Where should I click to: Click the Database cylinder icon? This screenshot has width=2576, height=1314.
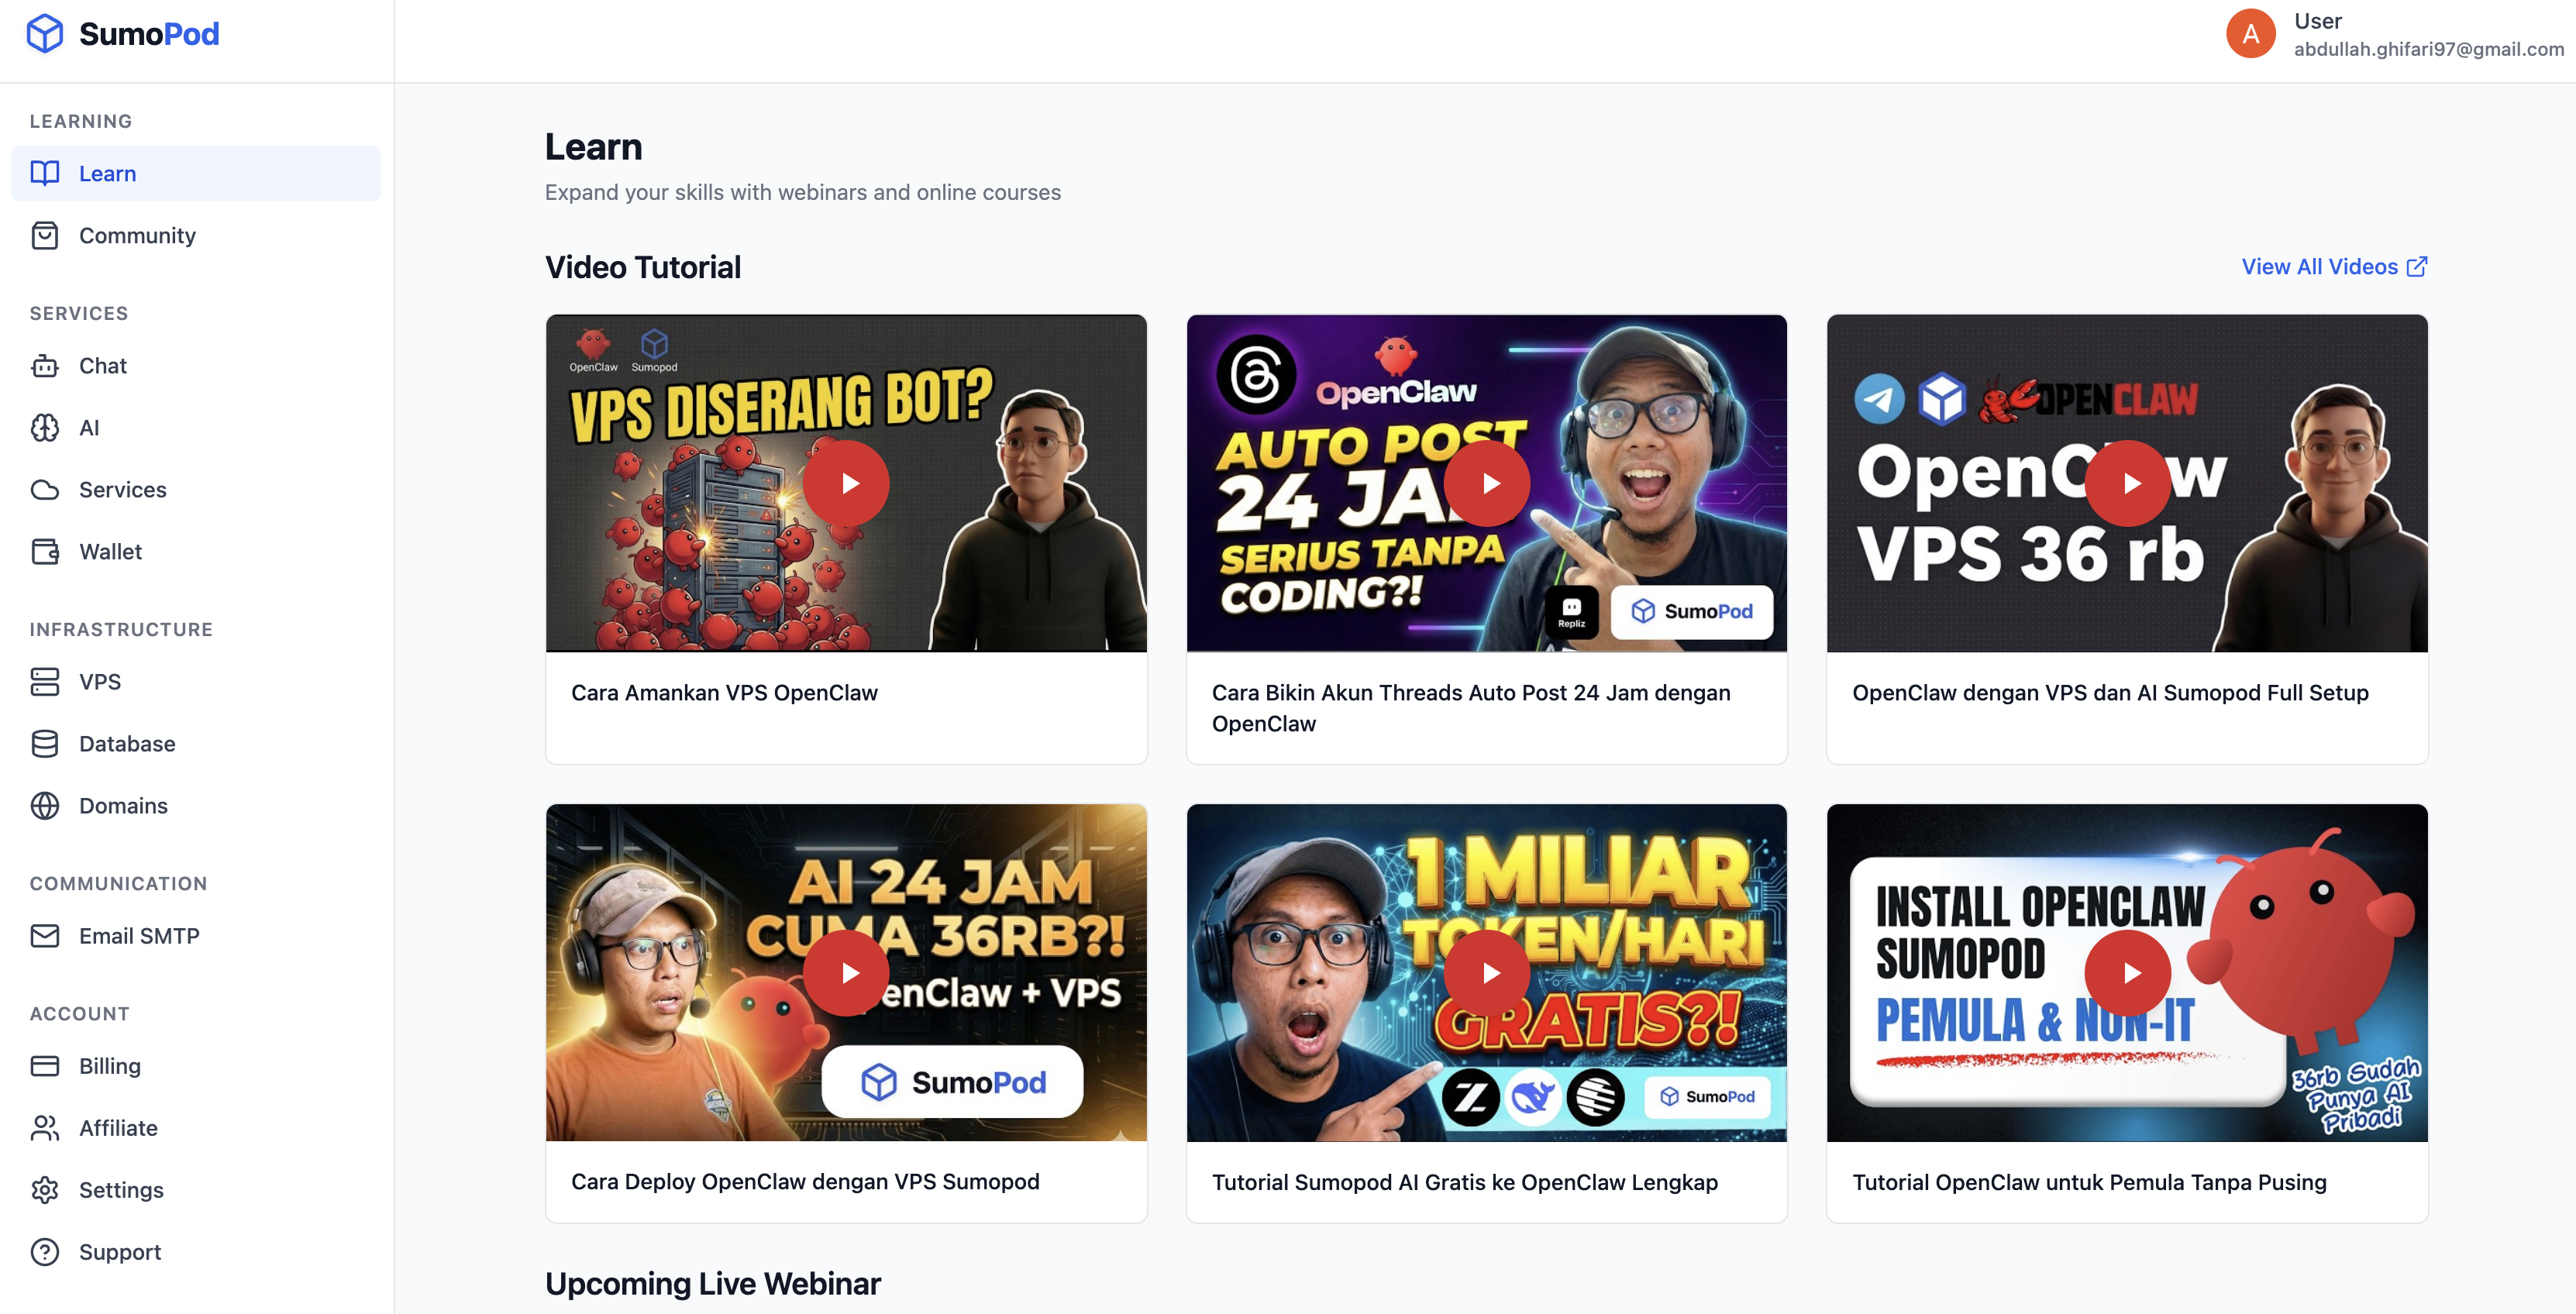[45, 744]
